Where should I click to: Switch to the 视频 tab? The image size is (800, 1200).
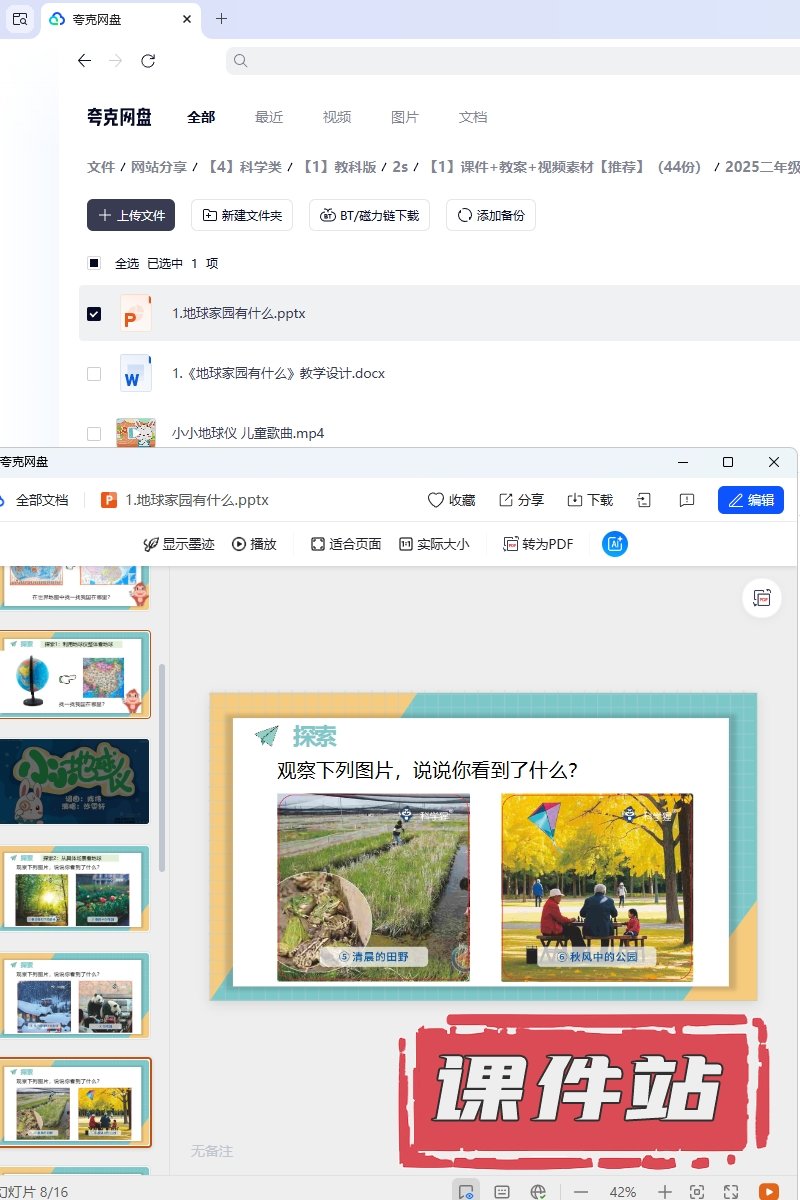pos(337,117)
